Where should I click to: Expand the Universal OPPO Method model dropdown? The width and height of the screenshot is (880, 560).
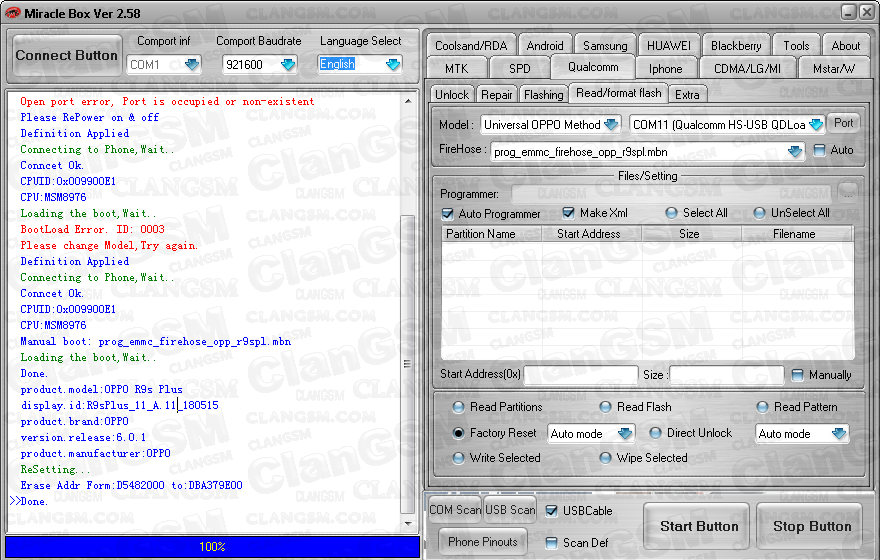tap(611, 125)
